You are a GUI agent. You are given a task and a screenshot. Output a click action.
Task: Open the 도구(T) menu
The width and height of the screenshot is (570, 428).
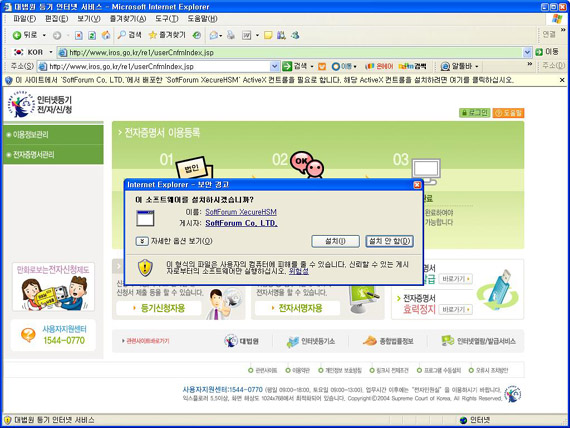(167, 18)
